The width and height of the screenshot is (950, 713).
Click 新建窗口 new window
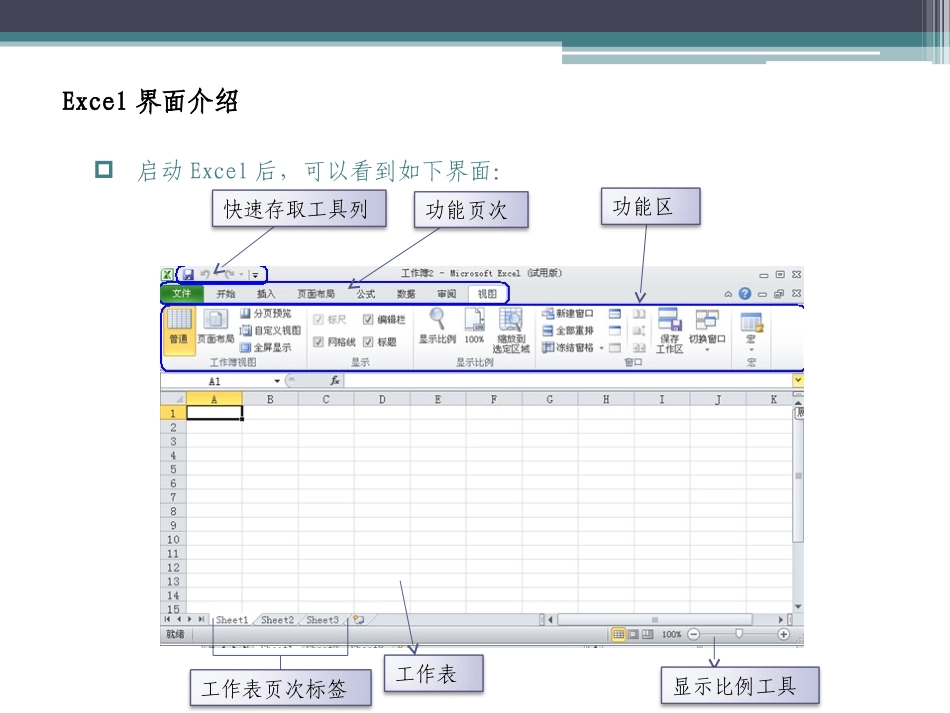tap(568, 313)
